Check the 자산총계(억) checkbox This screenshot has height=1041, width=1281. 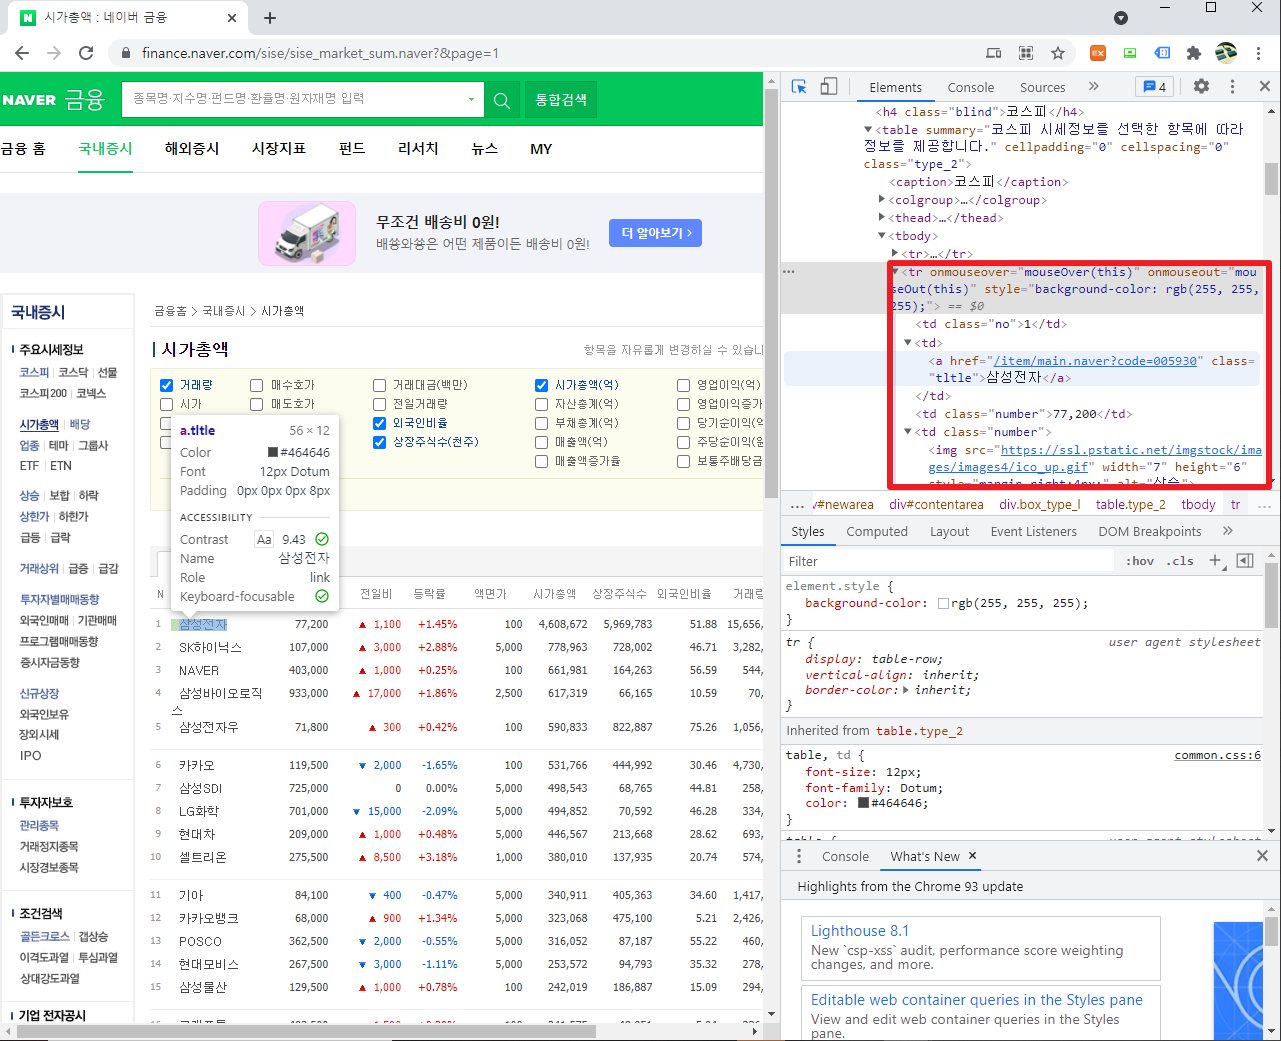point(542,404)
